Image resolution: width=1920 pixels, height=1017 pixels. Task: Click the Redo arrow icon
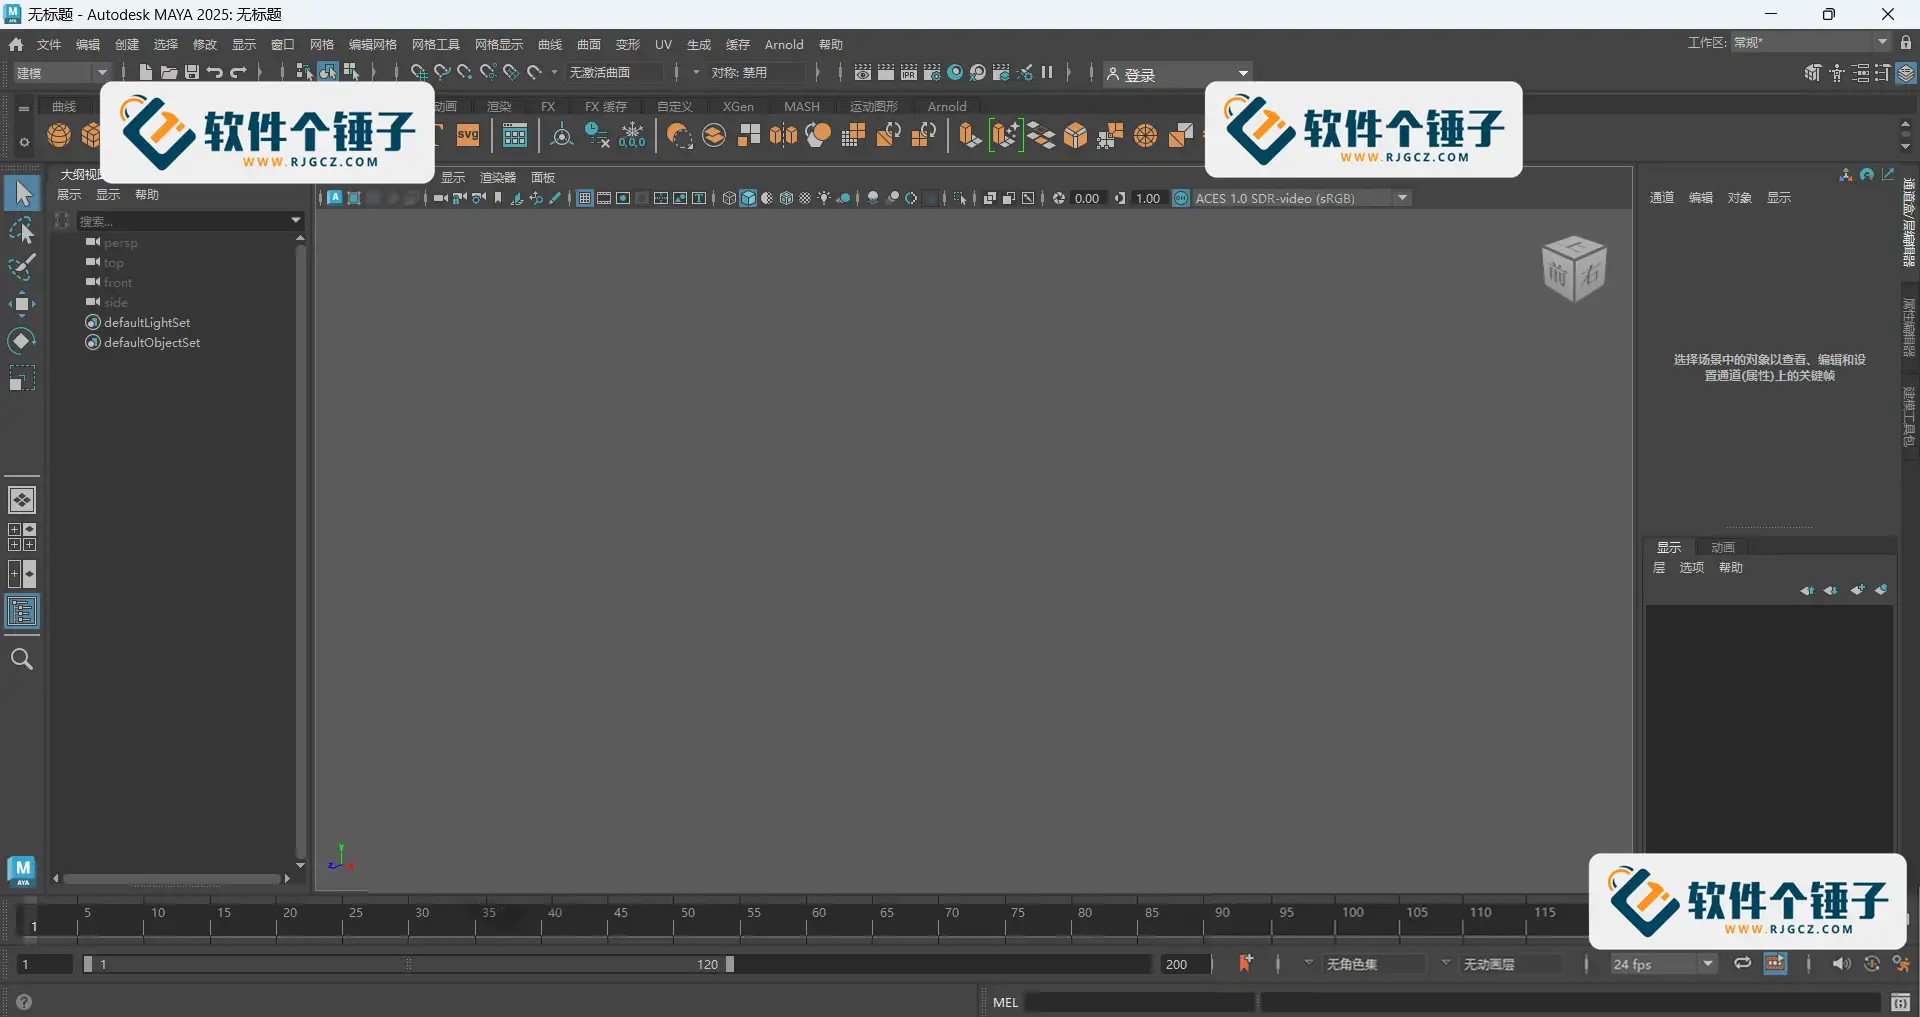pos(238,72)
